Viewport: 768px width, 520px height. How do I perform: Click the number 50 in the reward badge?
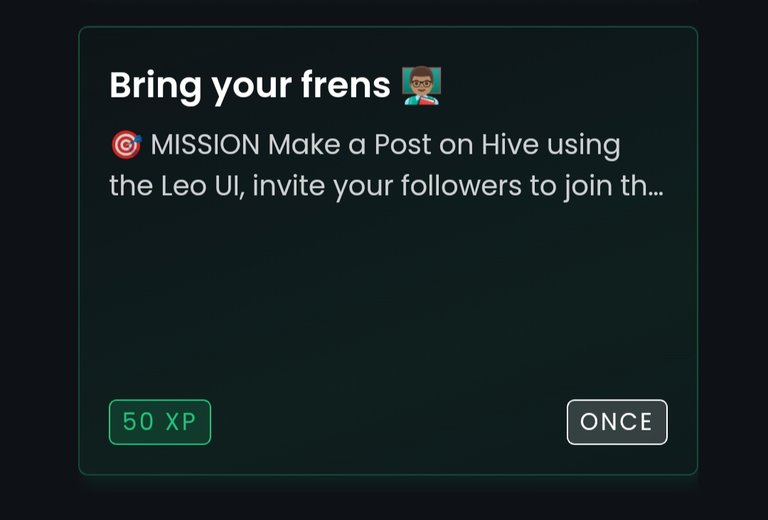pos(138,422)
